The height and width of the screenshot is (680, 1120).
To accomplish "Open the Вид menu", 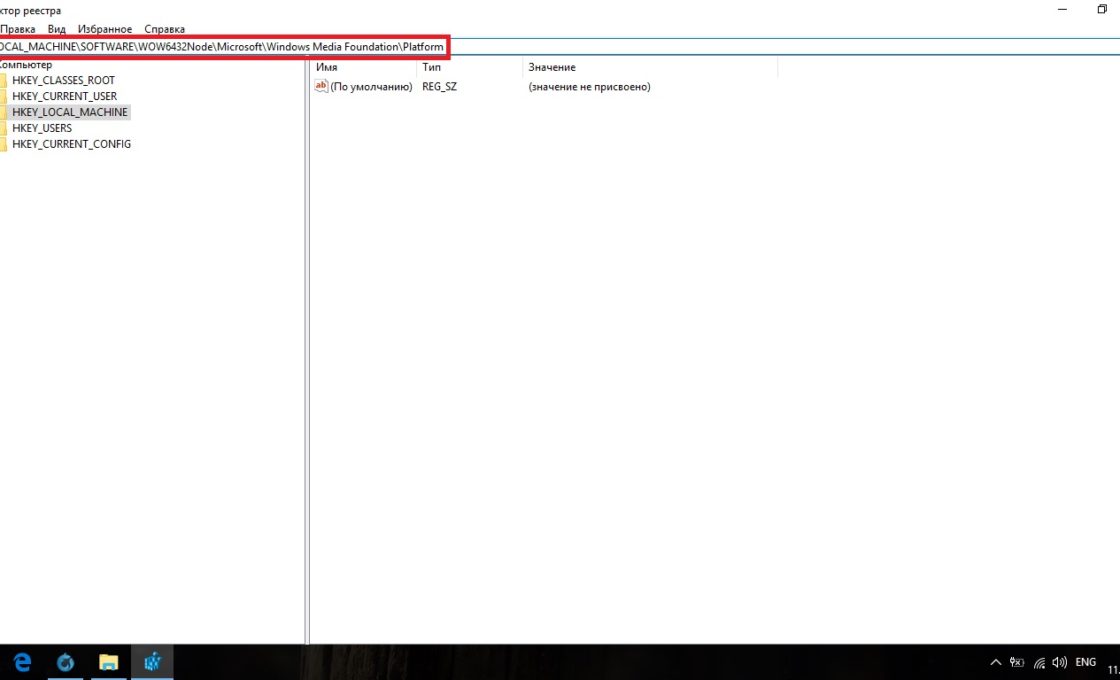I will point(56,29).
